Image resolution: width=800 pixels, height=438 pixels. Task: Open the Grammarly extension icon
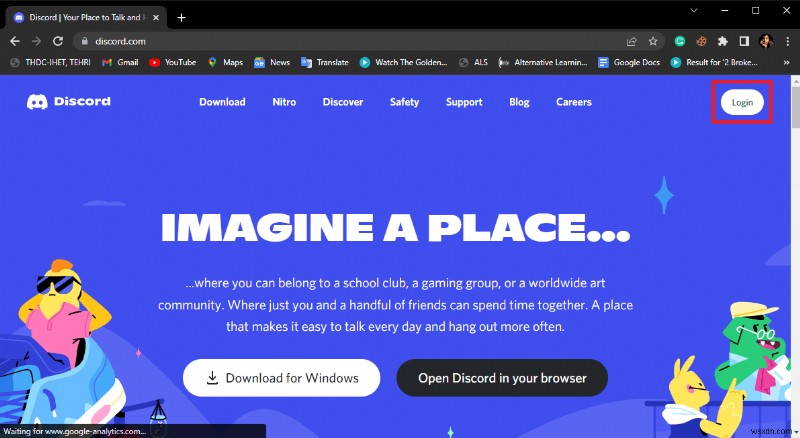(680, 41)
